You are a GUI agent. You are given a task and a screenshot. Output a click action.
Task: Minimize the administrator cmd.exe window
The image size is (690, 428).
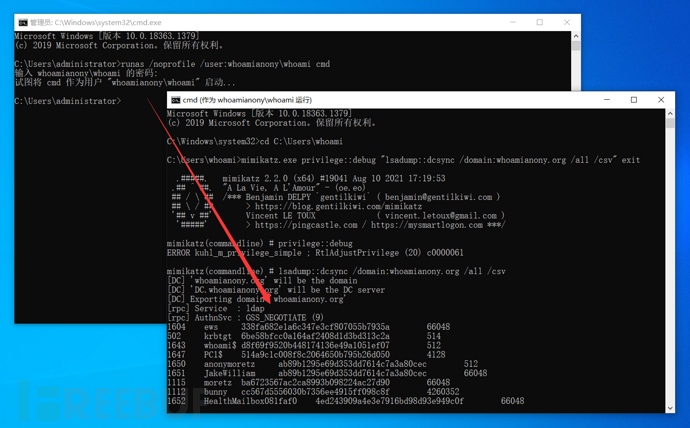(x=513, y=22)
